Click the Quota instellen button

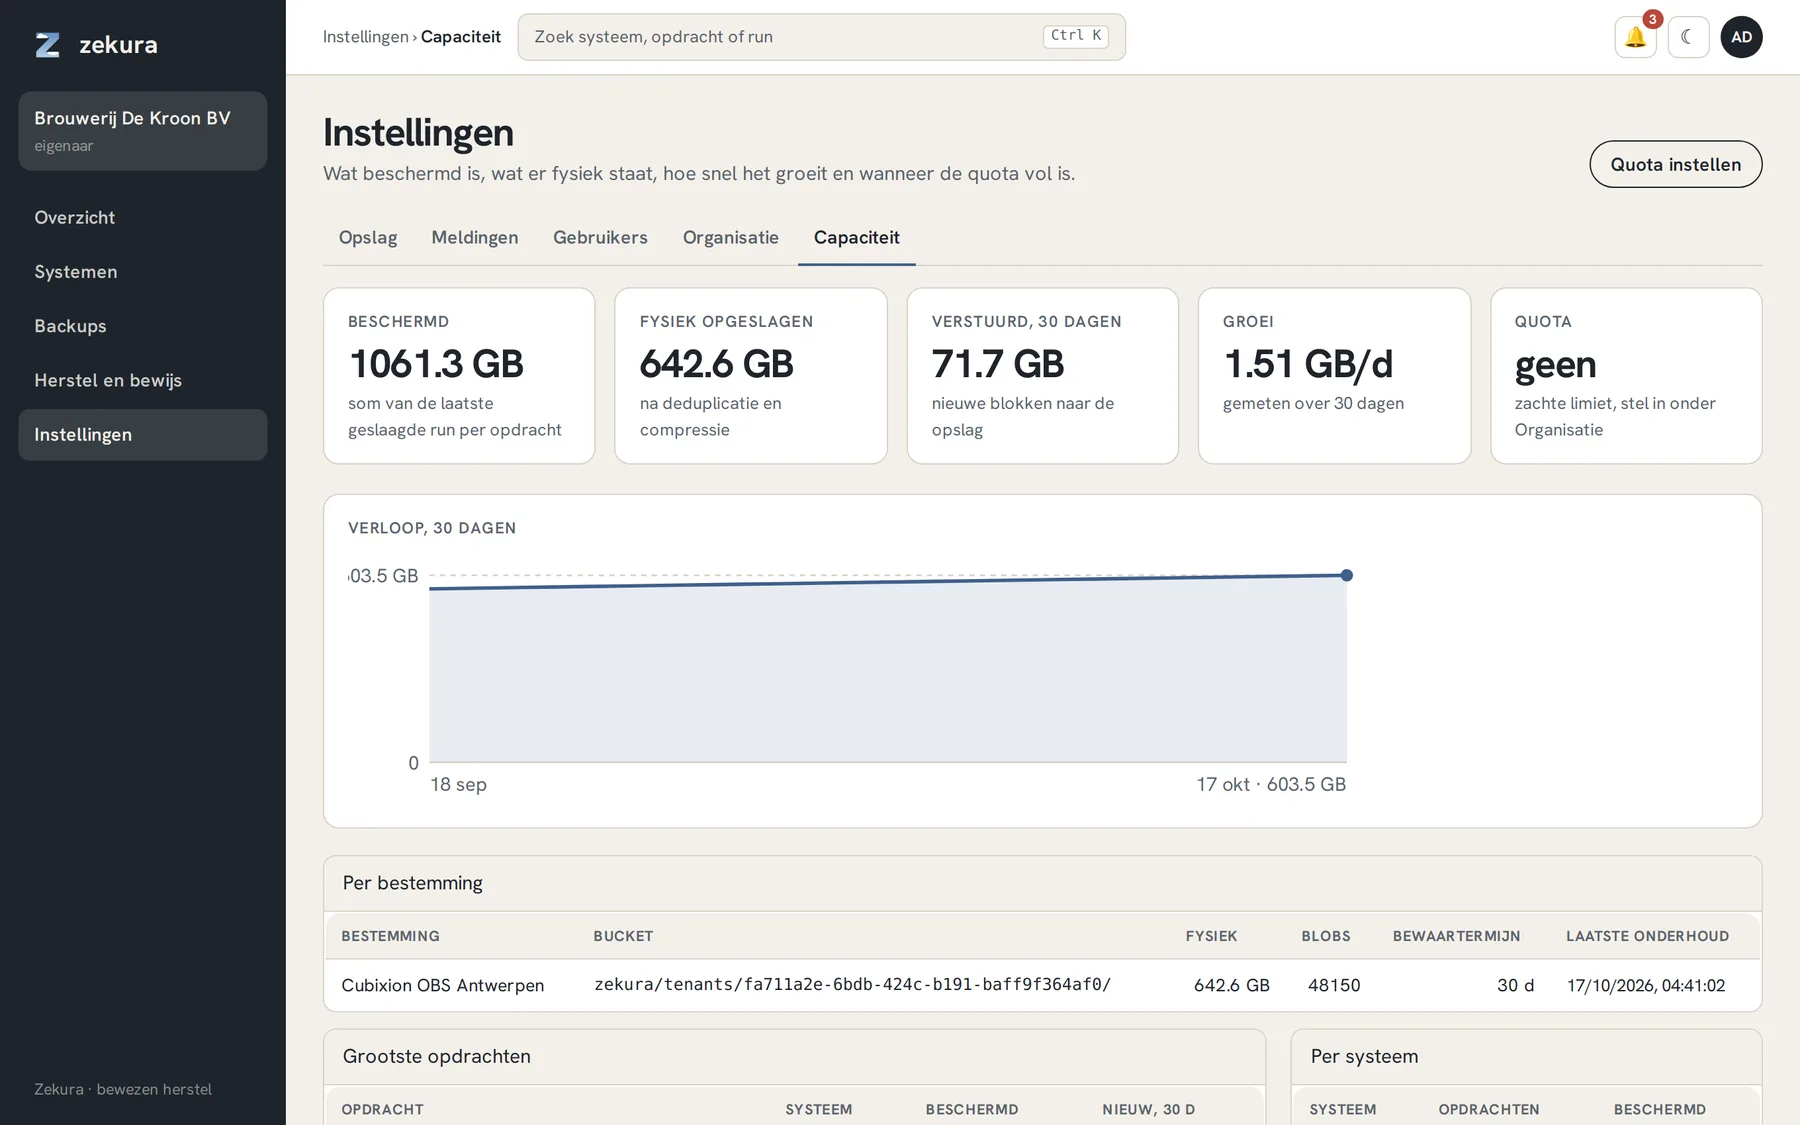tap(1676, 165)
